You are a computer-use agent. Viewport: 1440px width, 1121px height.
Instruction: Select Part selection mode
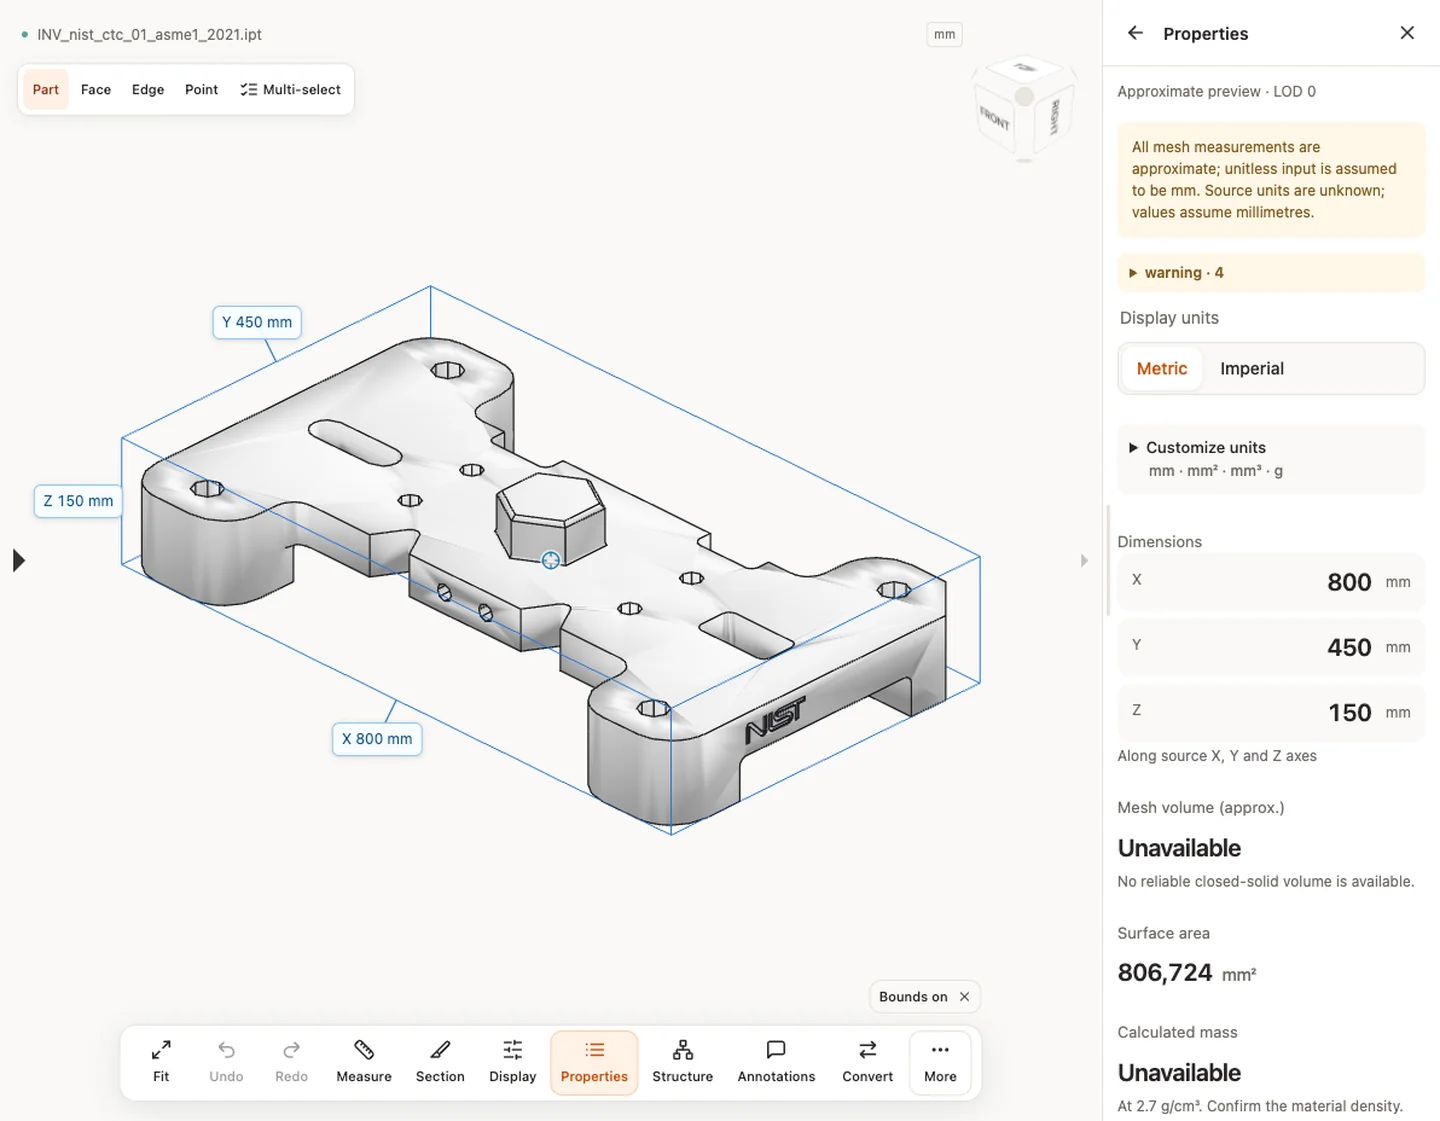click(45, 90)
